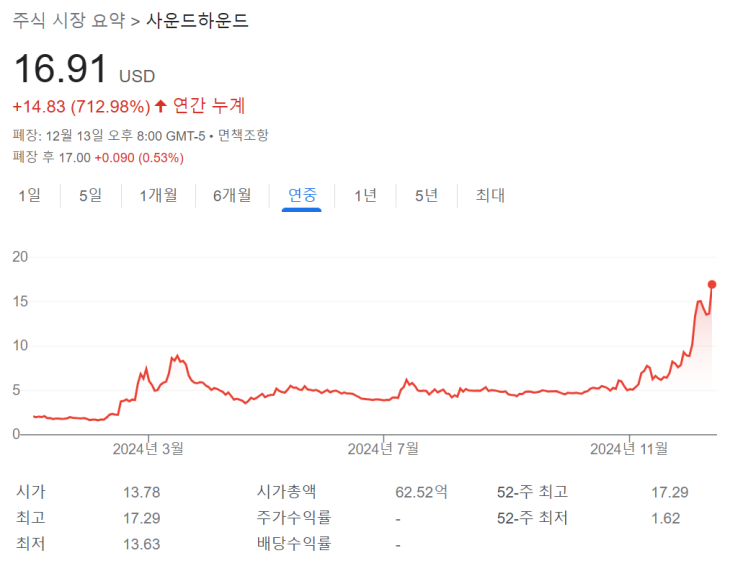
Task: Click the +14.83 (712.98%) change value
Action: (81, 106)
